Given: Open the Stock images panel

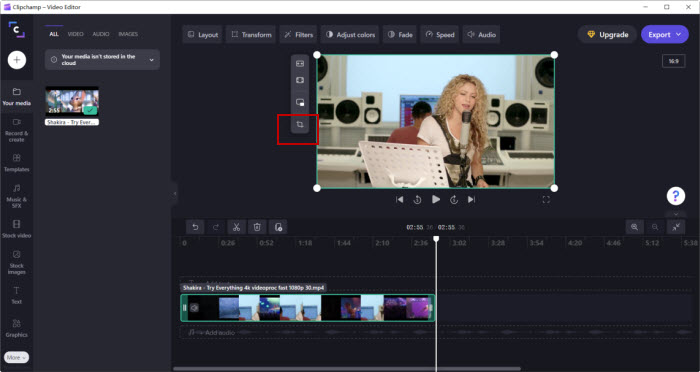Looking at the screenshot, I should pos(17,262).
